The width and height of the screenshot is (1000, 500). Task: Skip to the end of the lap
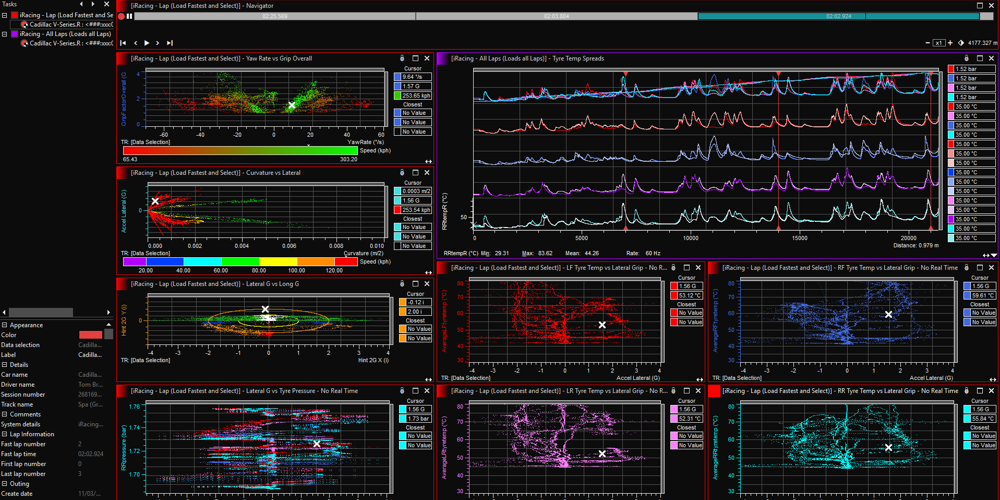point(171,43)
